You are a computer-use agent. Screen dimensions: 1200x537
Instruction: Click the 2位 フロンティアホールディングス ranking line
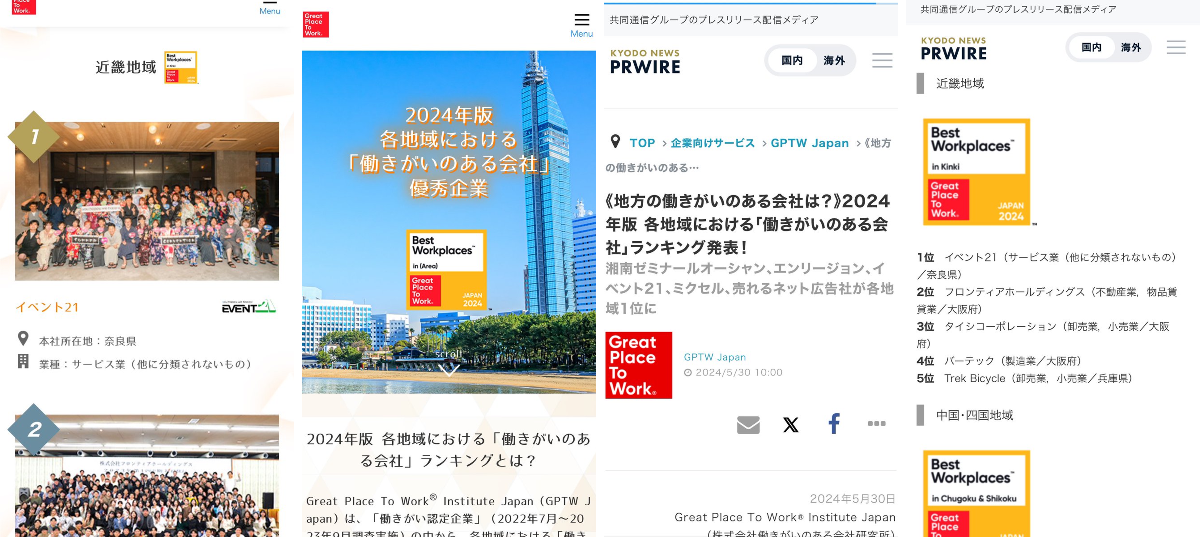click(x=1046, y=300)
